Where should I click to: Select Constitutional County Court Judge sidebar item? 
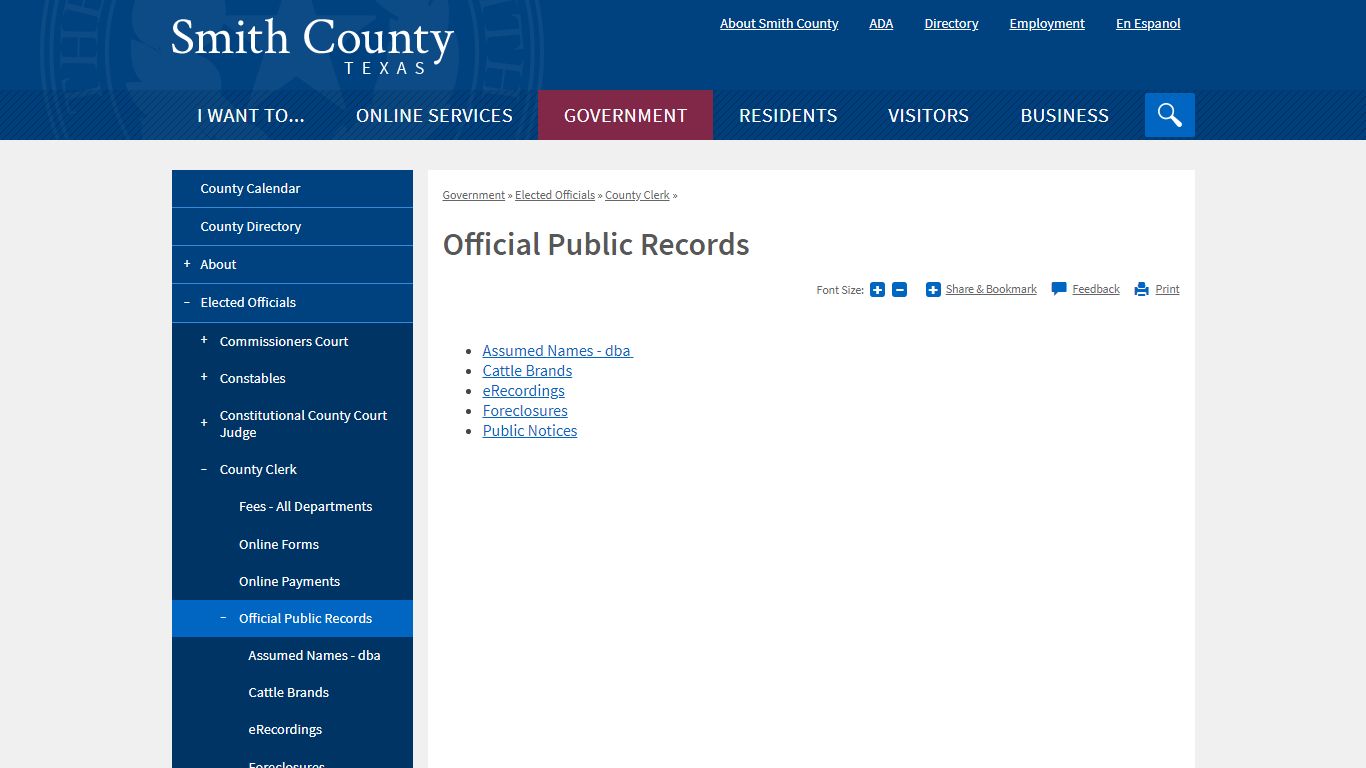[303, 424]
